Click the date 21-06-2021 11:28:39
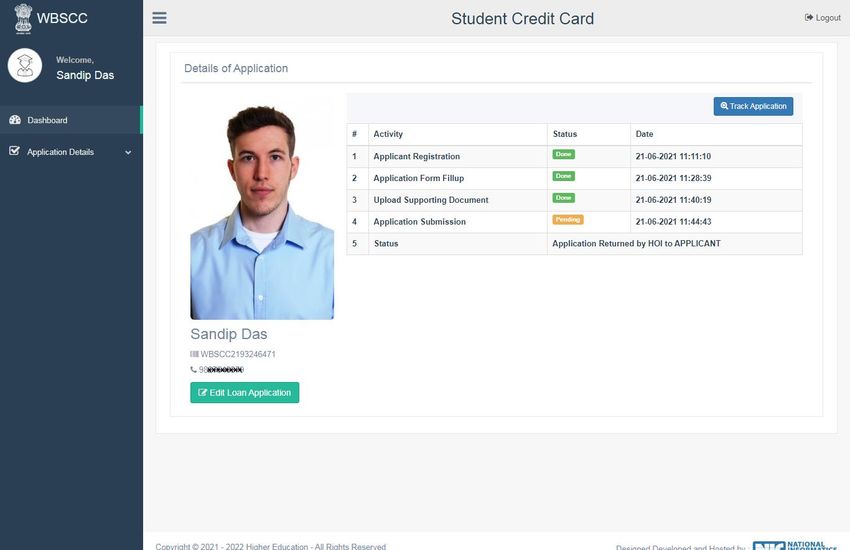This screenshot has height=550, width=850. point(673,178)
